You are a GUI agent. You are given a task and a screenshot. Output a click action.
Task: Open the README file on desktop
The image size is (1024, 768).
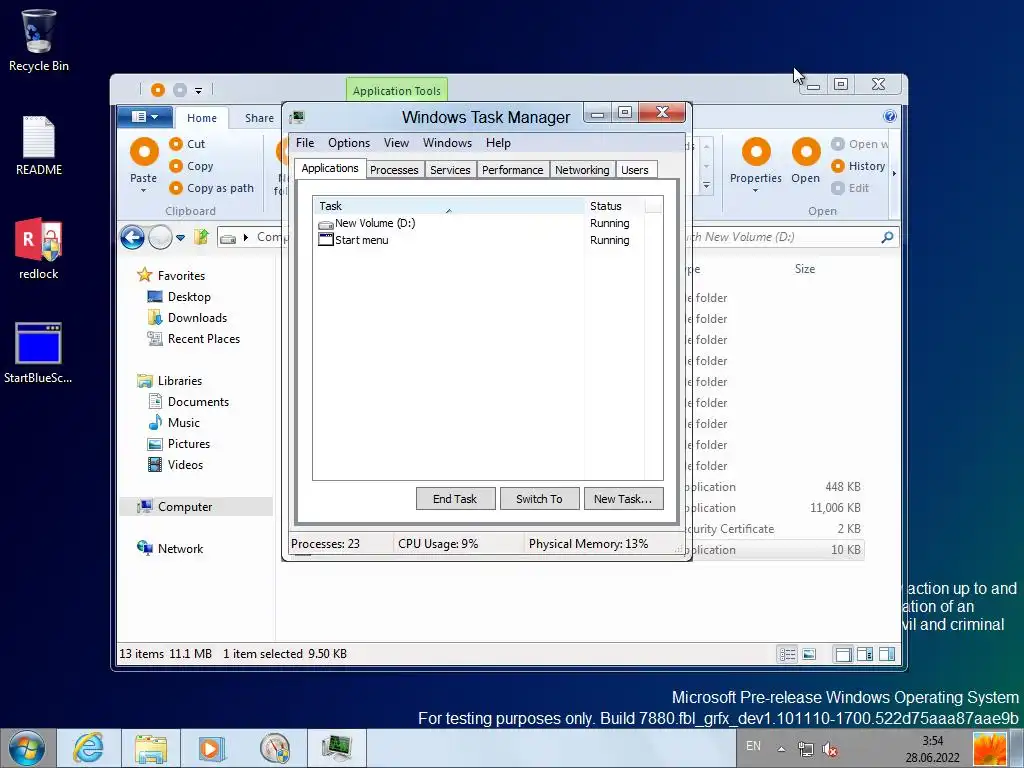coord(38,145)
